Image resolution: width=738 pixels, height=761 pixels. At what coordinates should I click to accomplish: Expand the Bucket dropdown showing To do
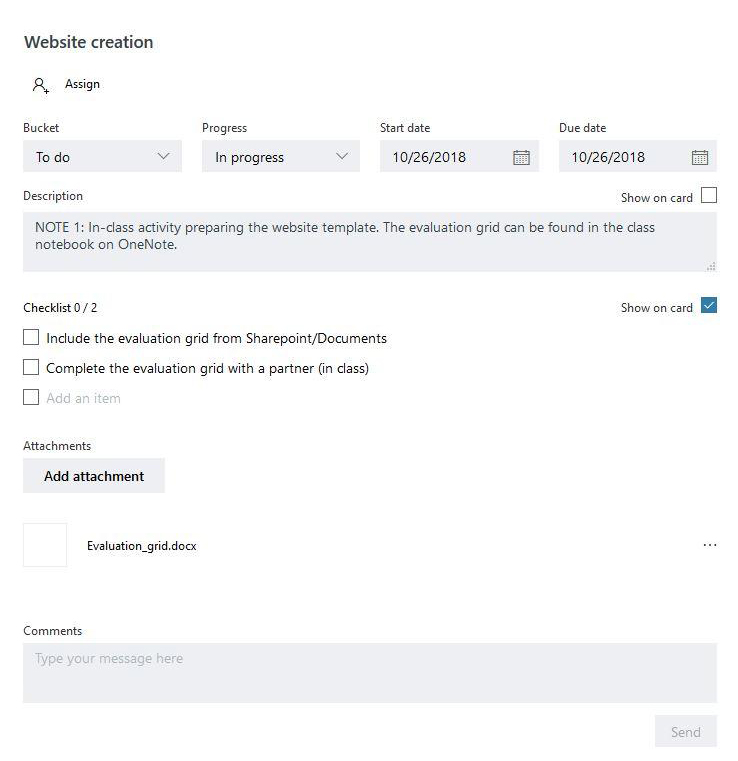102,156
